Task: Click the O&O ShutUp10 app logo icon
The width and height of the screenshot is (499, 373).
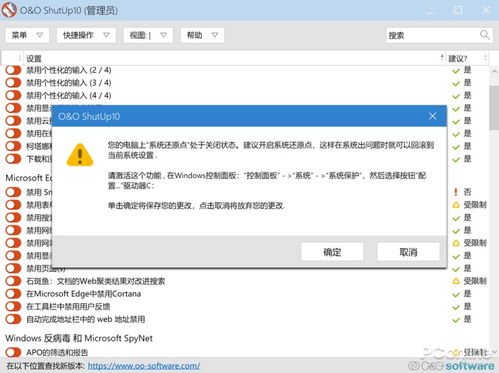Action: (9, 10)
